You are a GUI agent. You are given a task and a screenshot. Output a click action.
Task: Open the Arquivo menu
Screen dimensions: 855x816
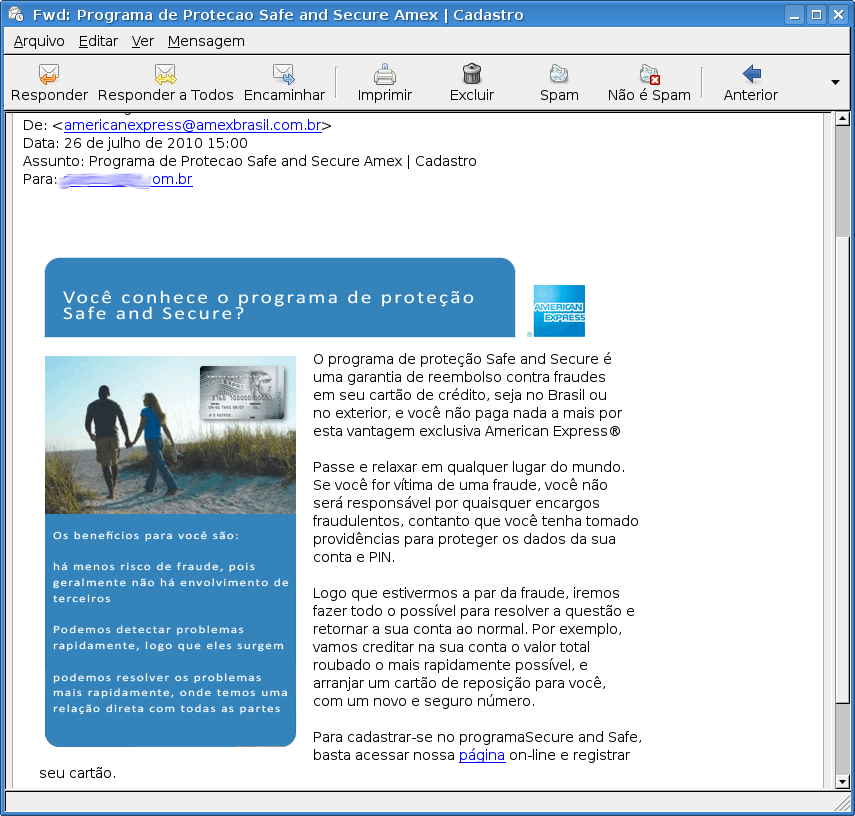(39, 41)
